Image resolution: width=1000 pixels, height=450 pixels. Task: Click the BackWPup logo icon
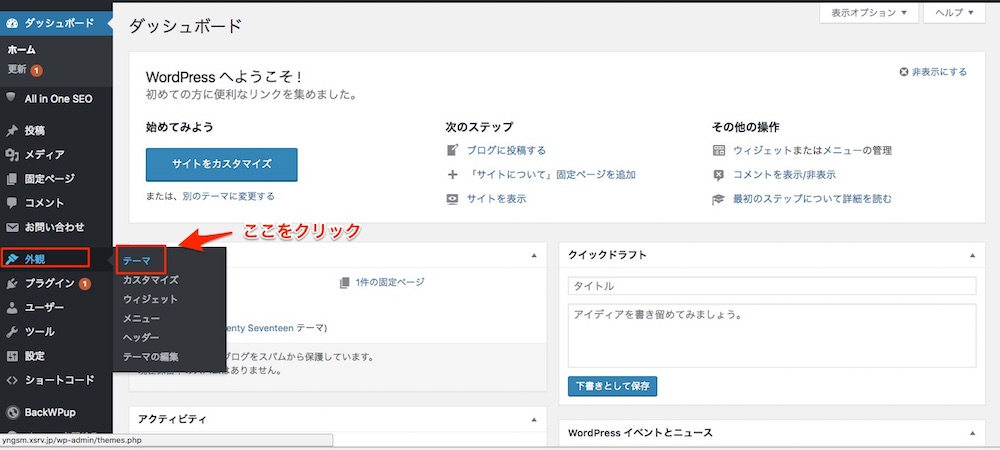pos(11,412)
